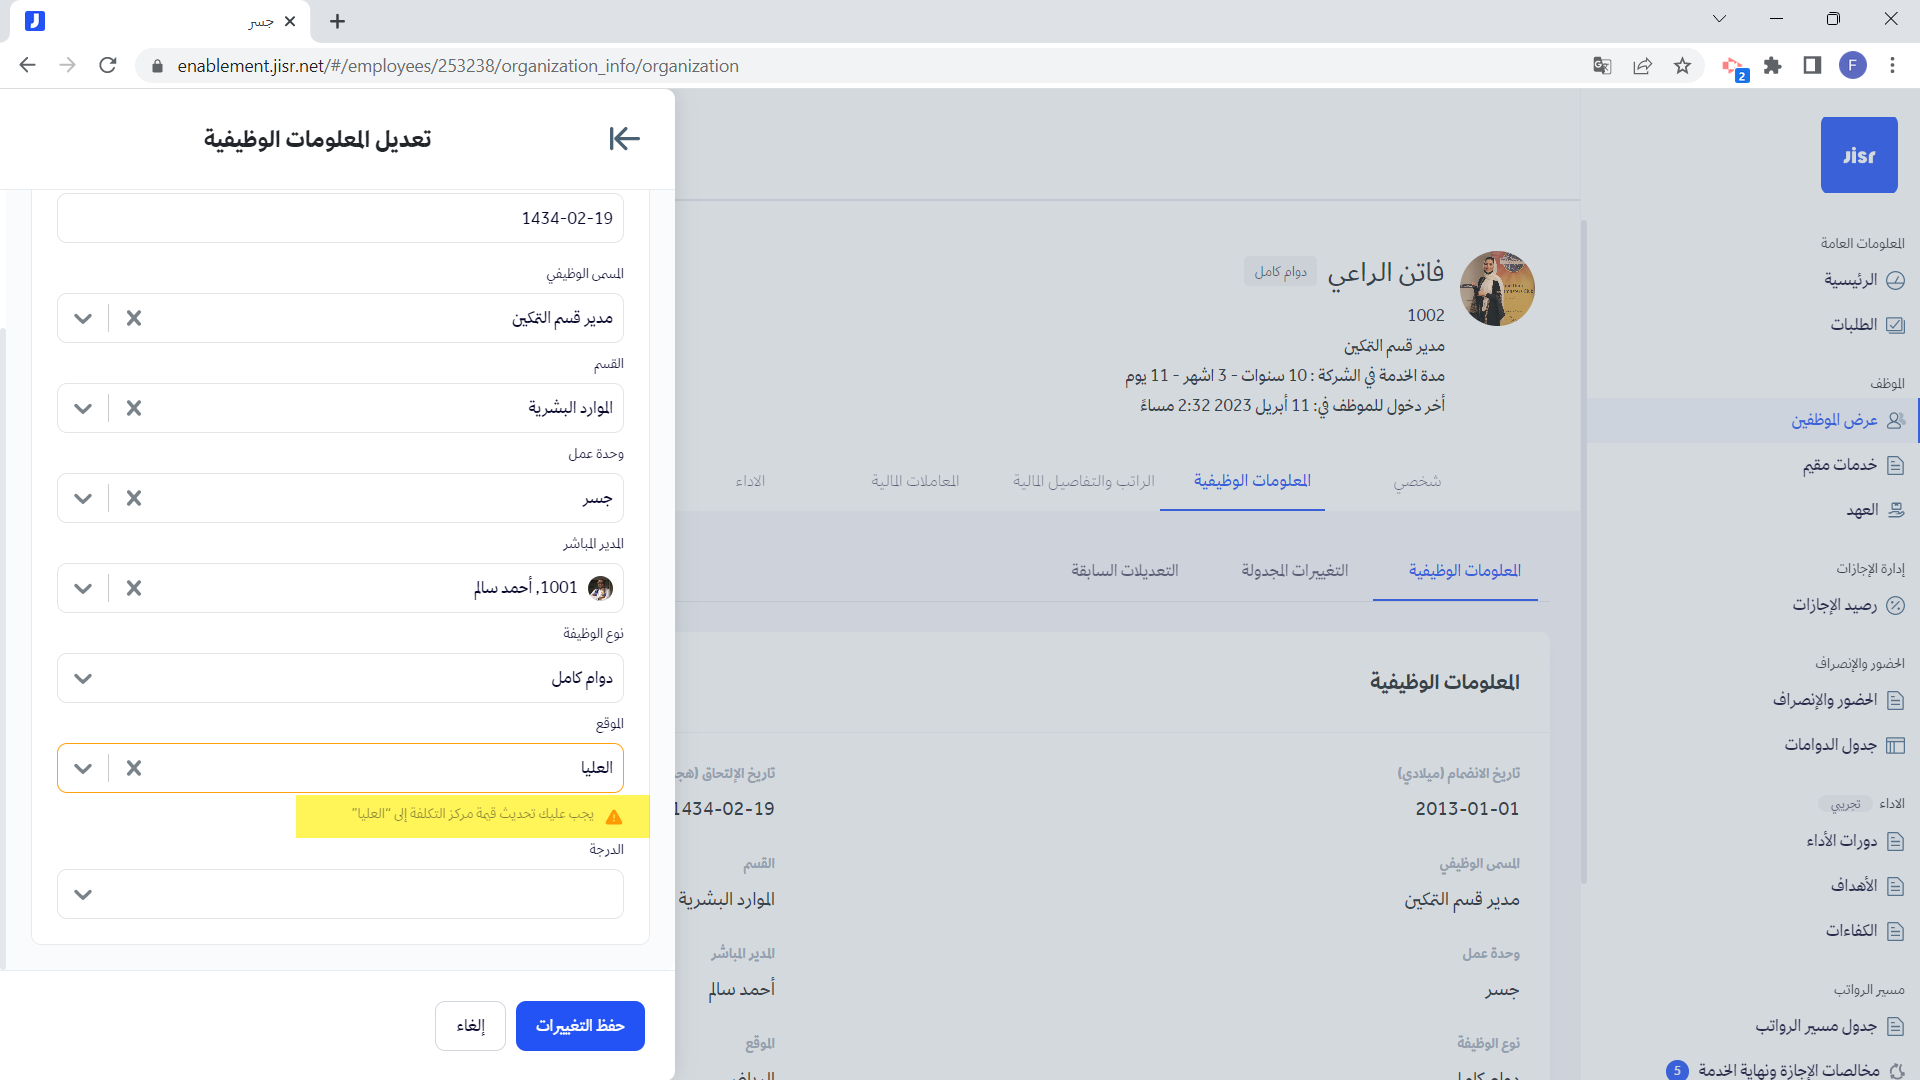Expand the grade (الدرجة) dropdown
1920x1080 pixels.
pos(83,894)
